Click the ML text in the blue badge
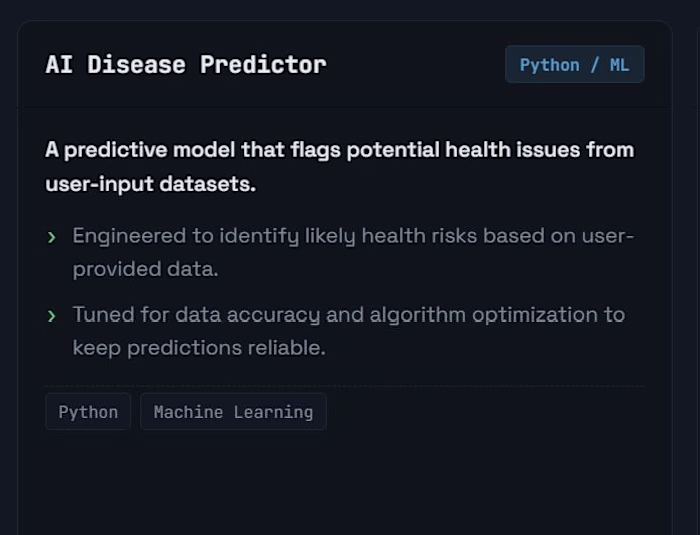The image size is (700, 535). (620, 65)
